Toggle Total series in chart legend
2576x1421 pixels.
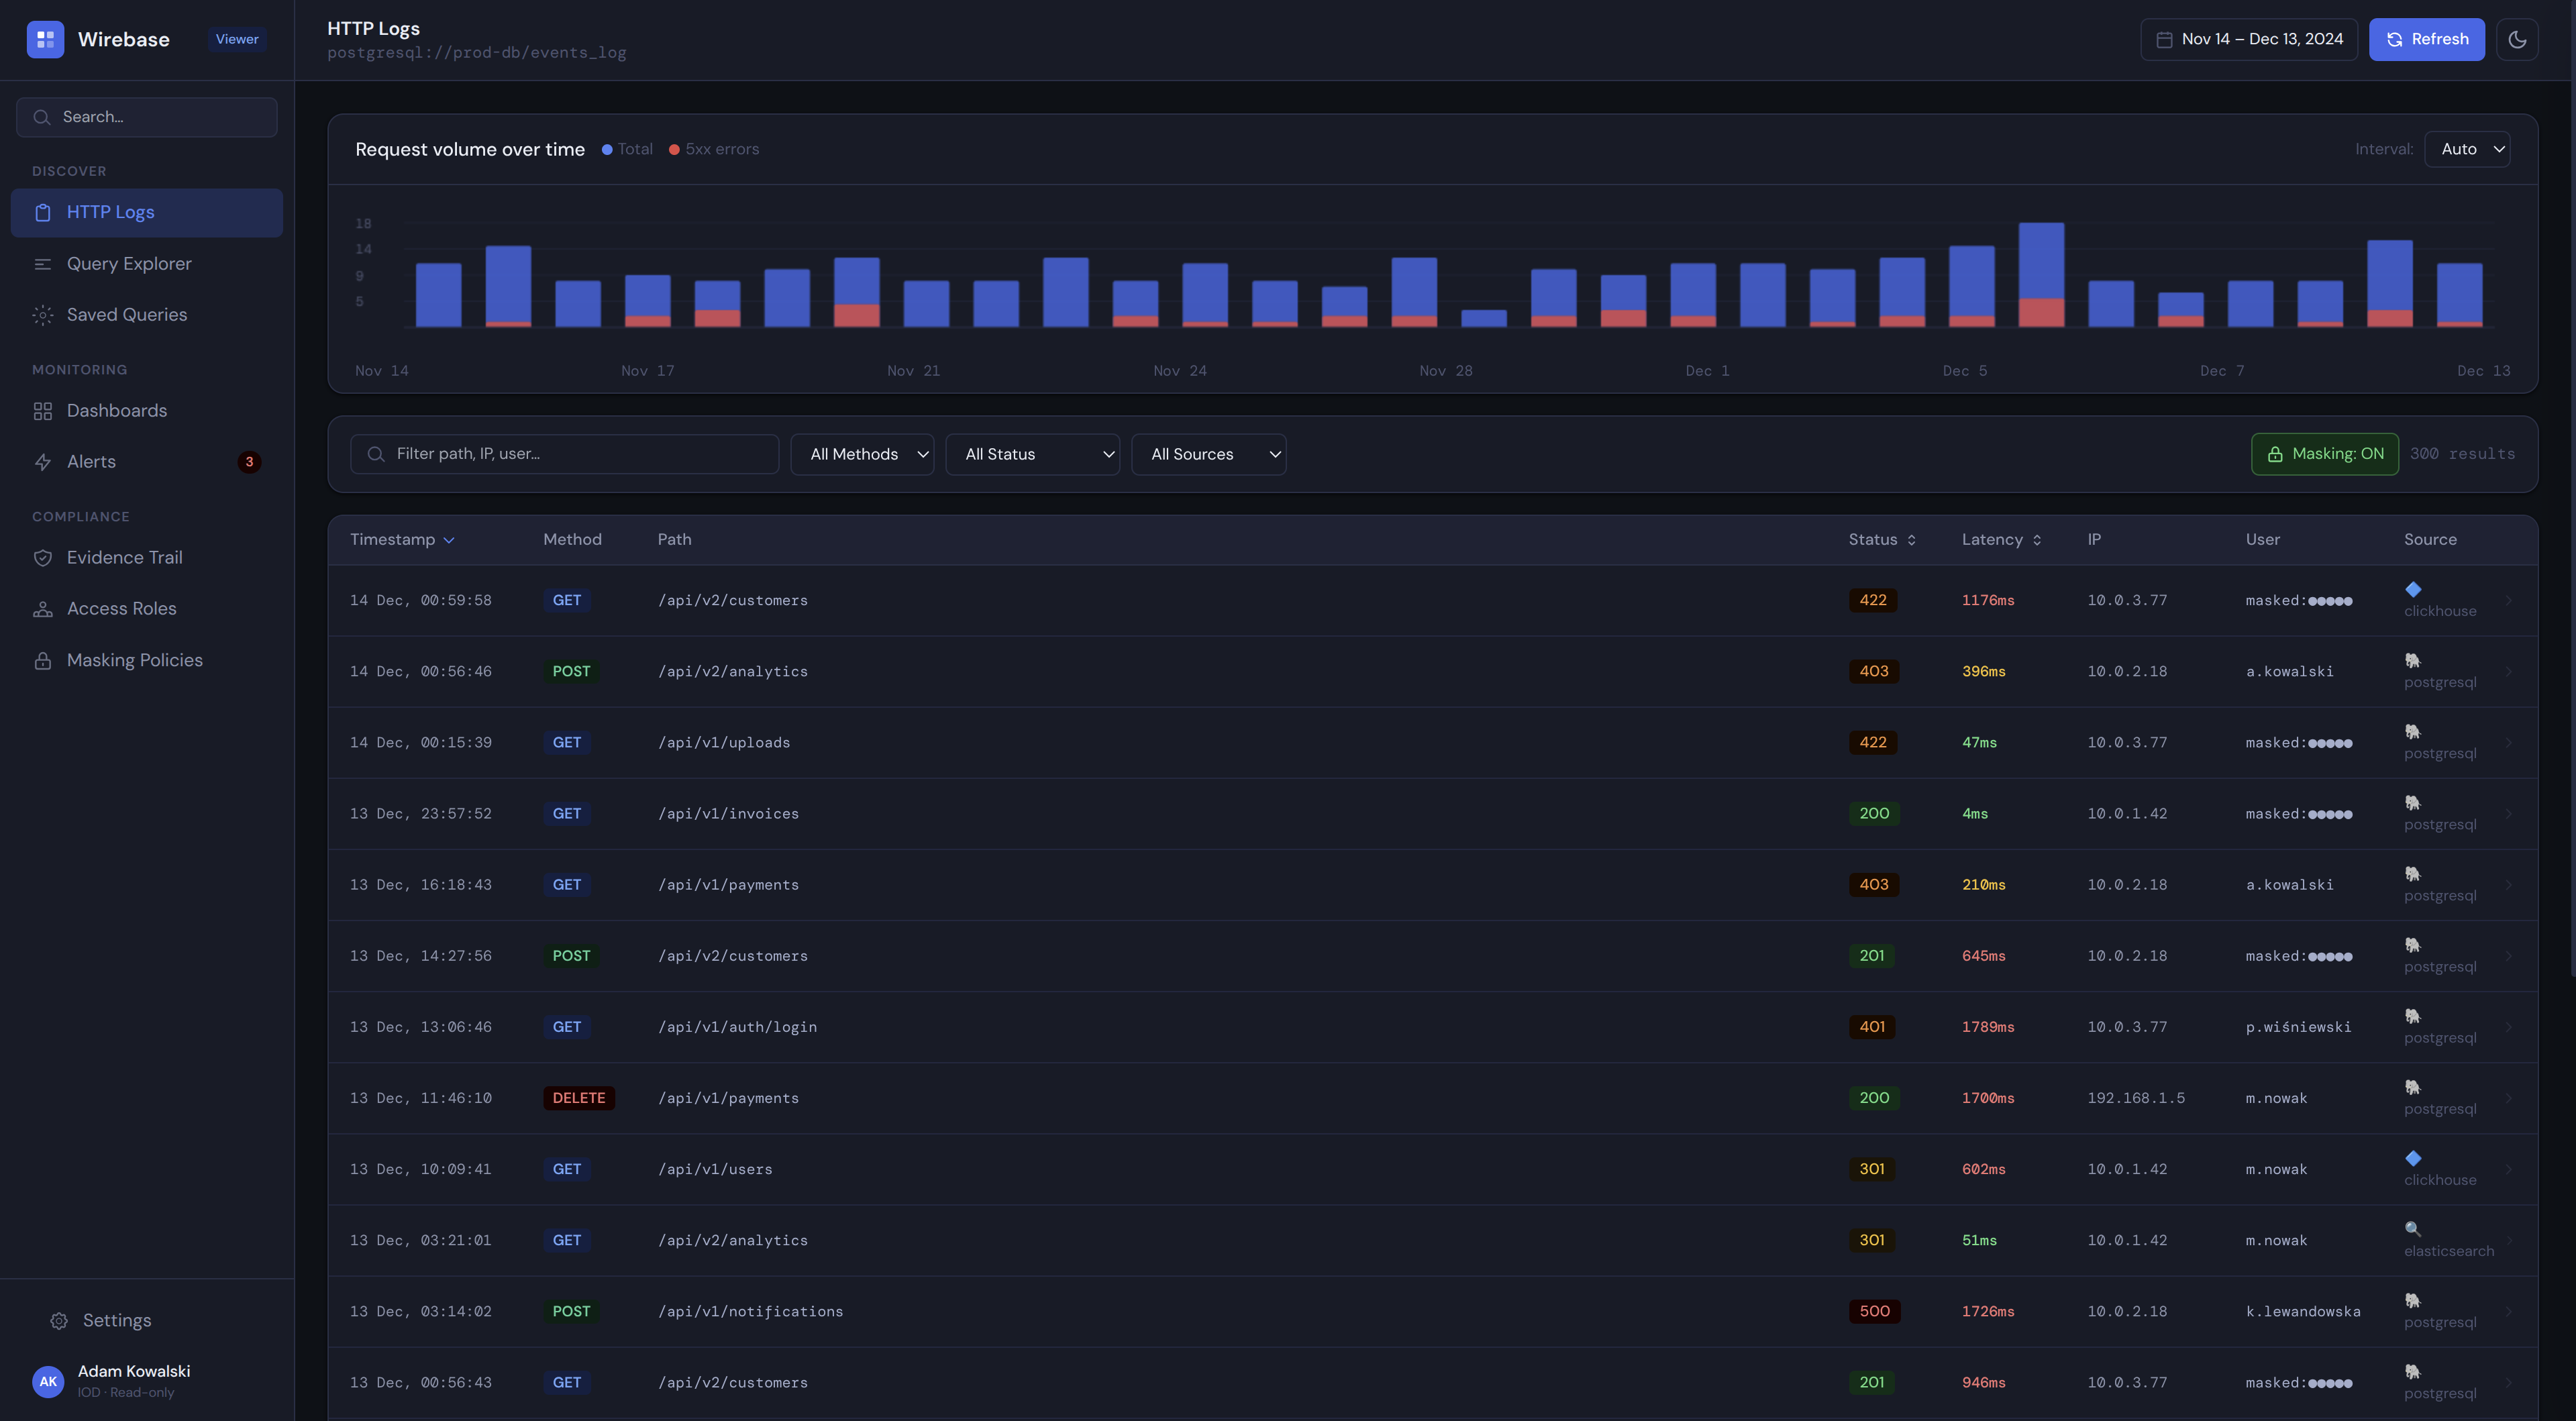click(x=627, y=149)
